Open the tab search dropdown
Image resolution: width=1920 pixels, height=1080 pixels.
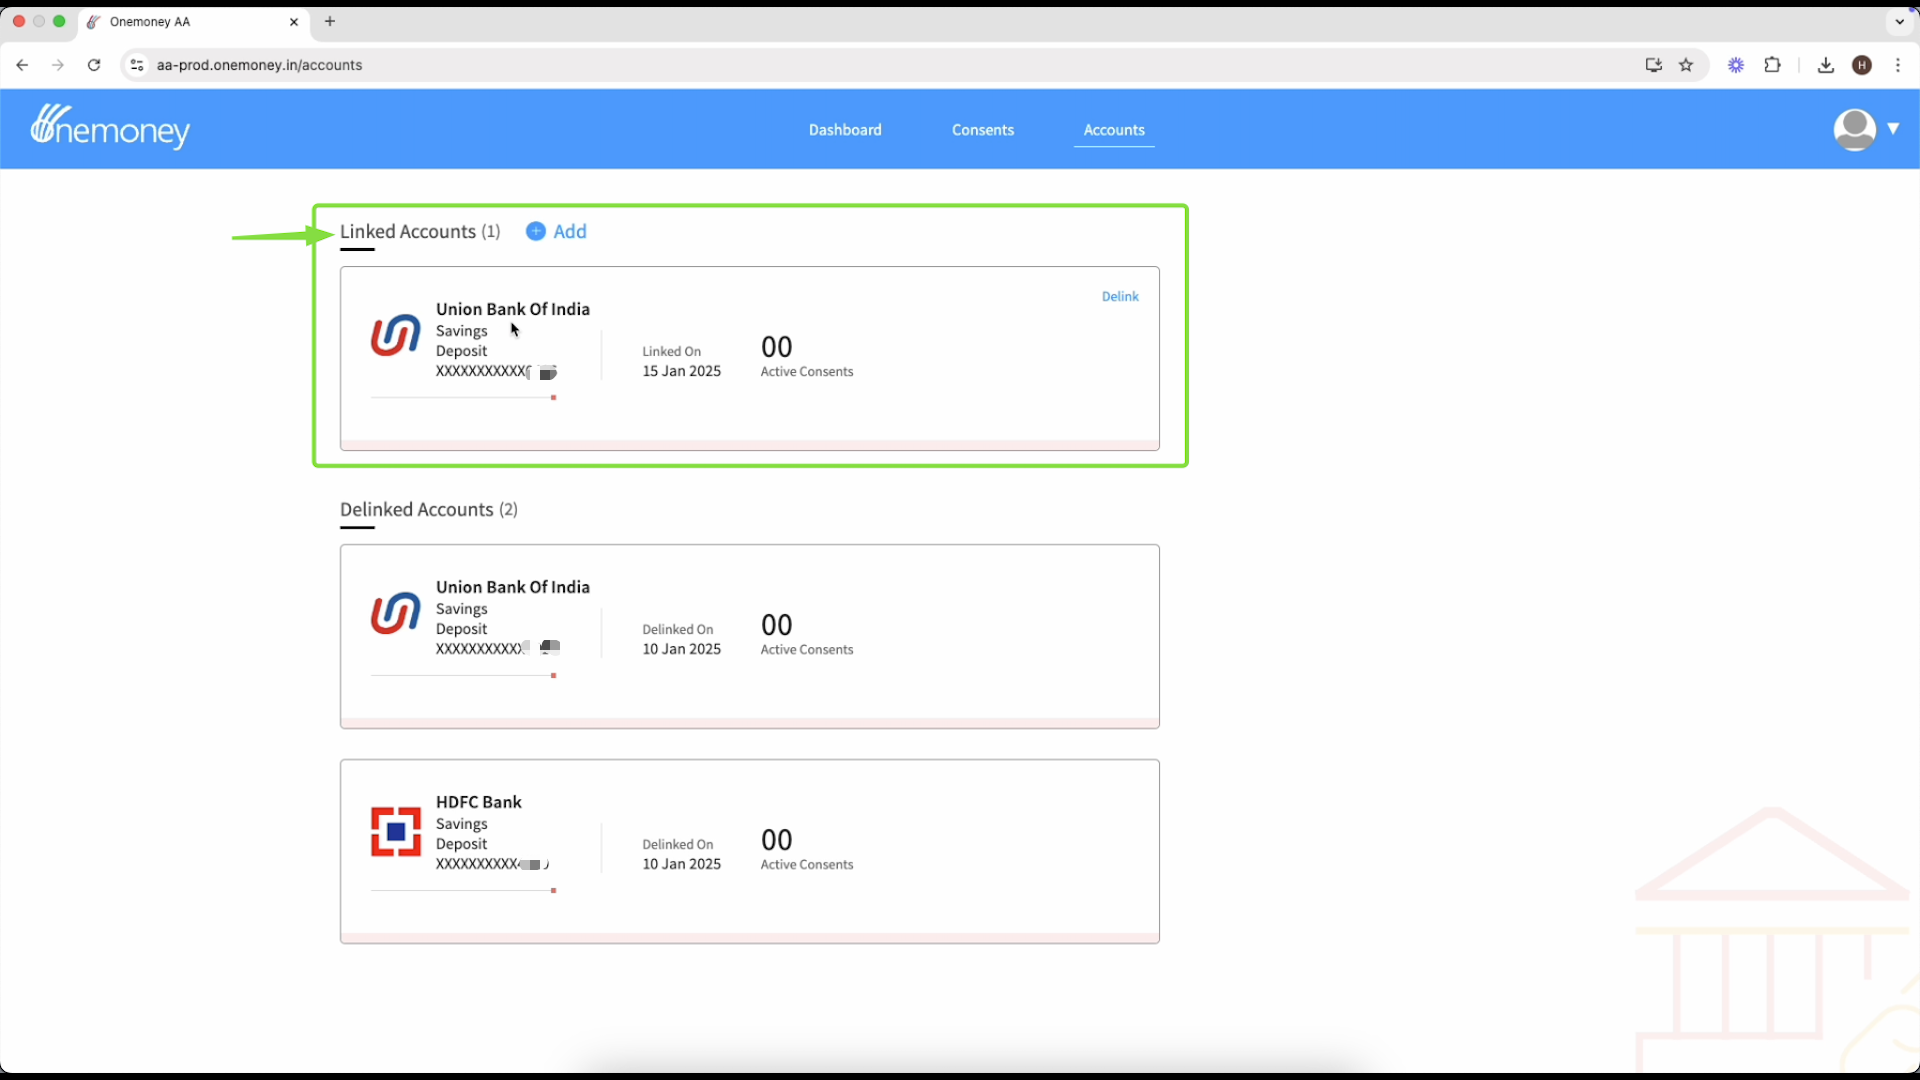tap(1900, 21)
